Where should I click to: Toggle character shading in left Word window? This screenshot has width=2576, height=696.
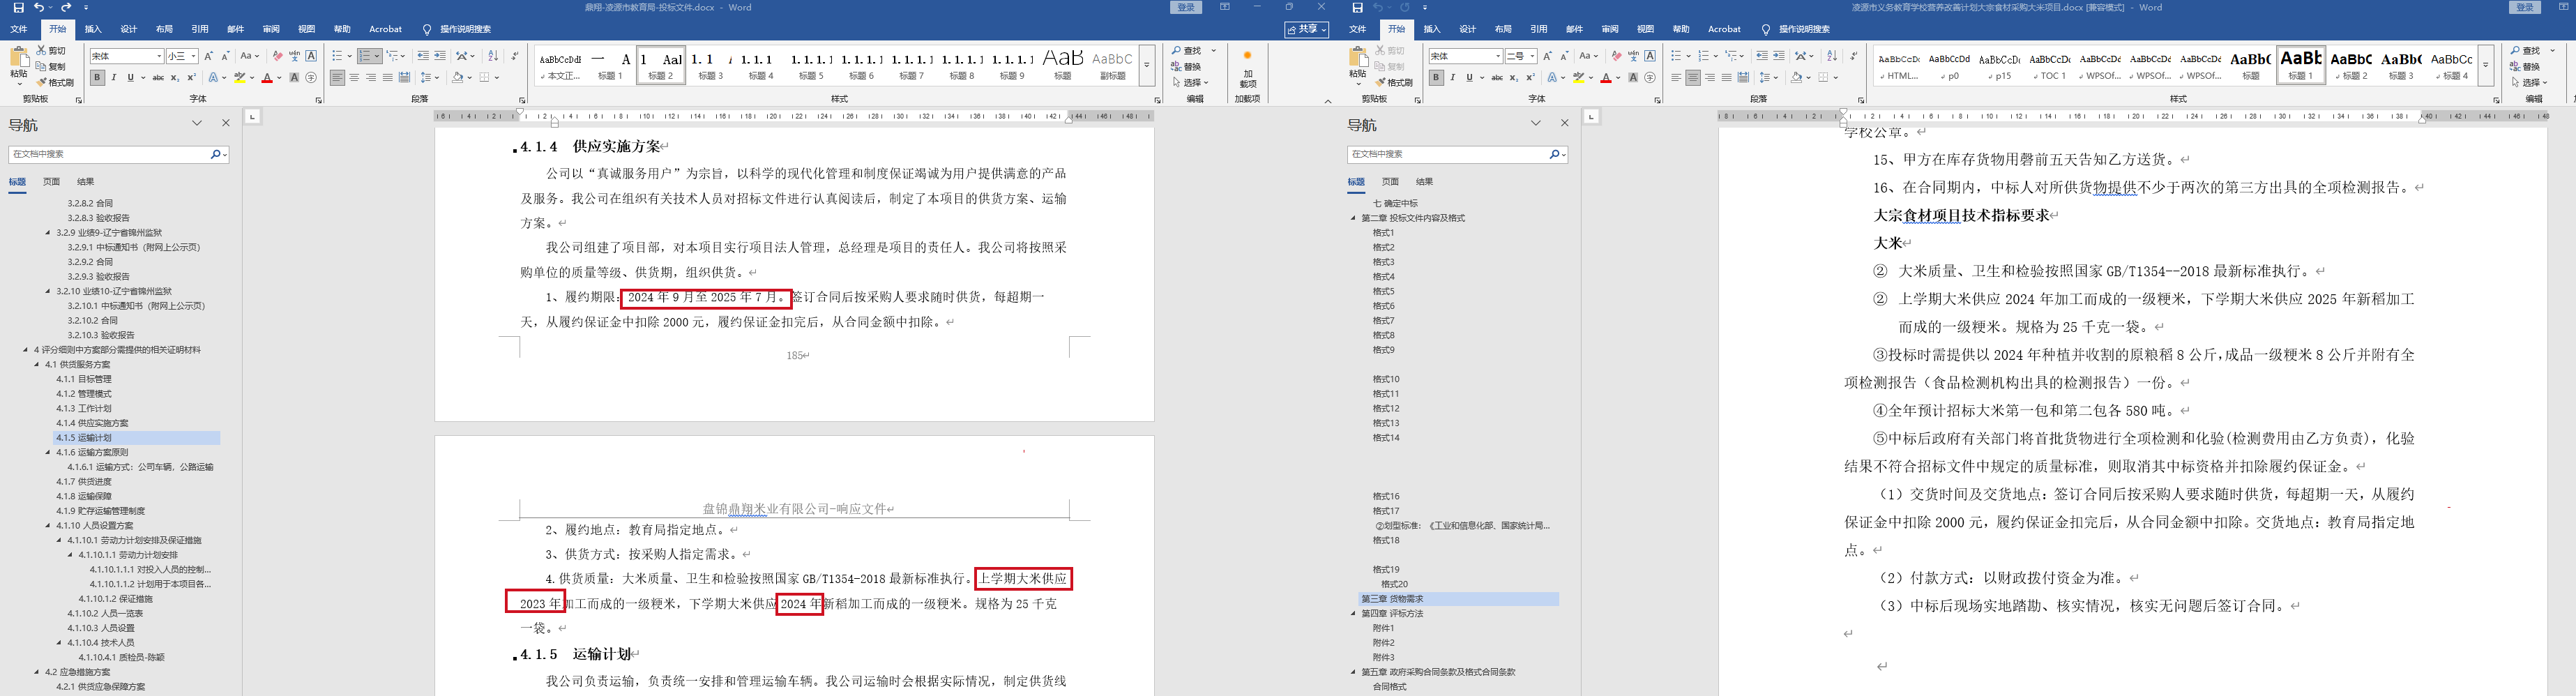[294, 77]
